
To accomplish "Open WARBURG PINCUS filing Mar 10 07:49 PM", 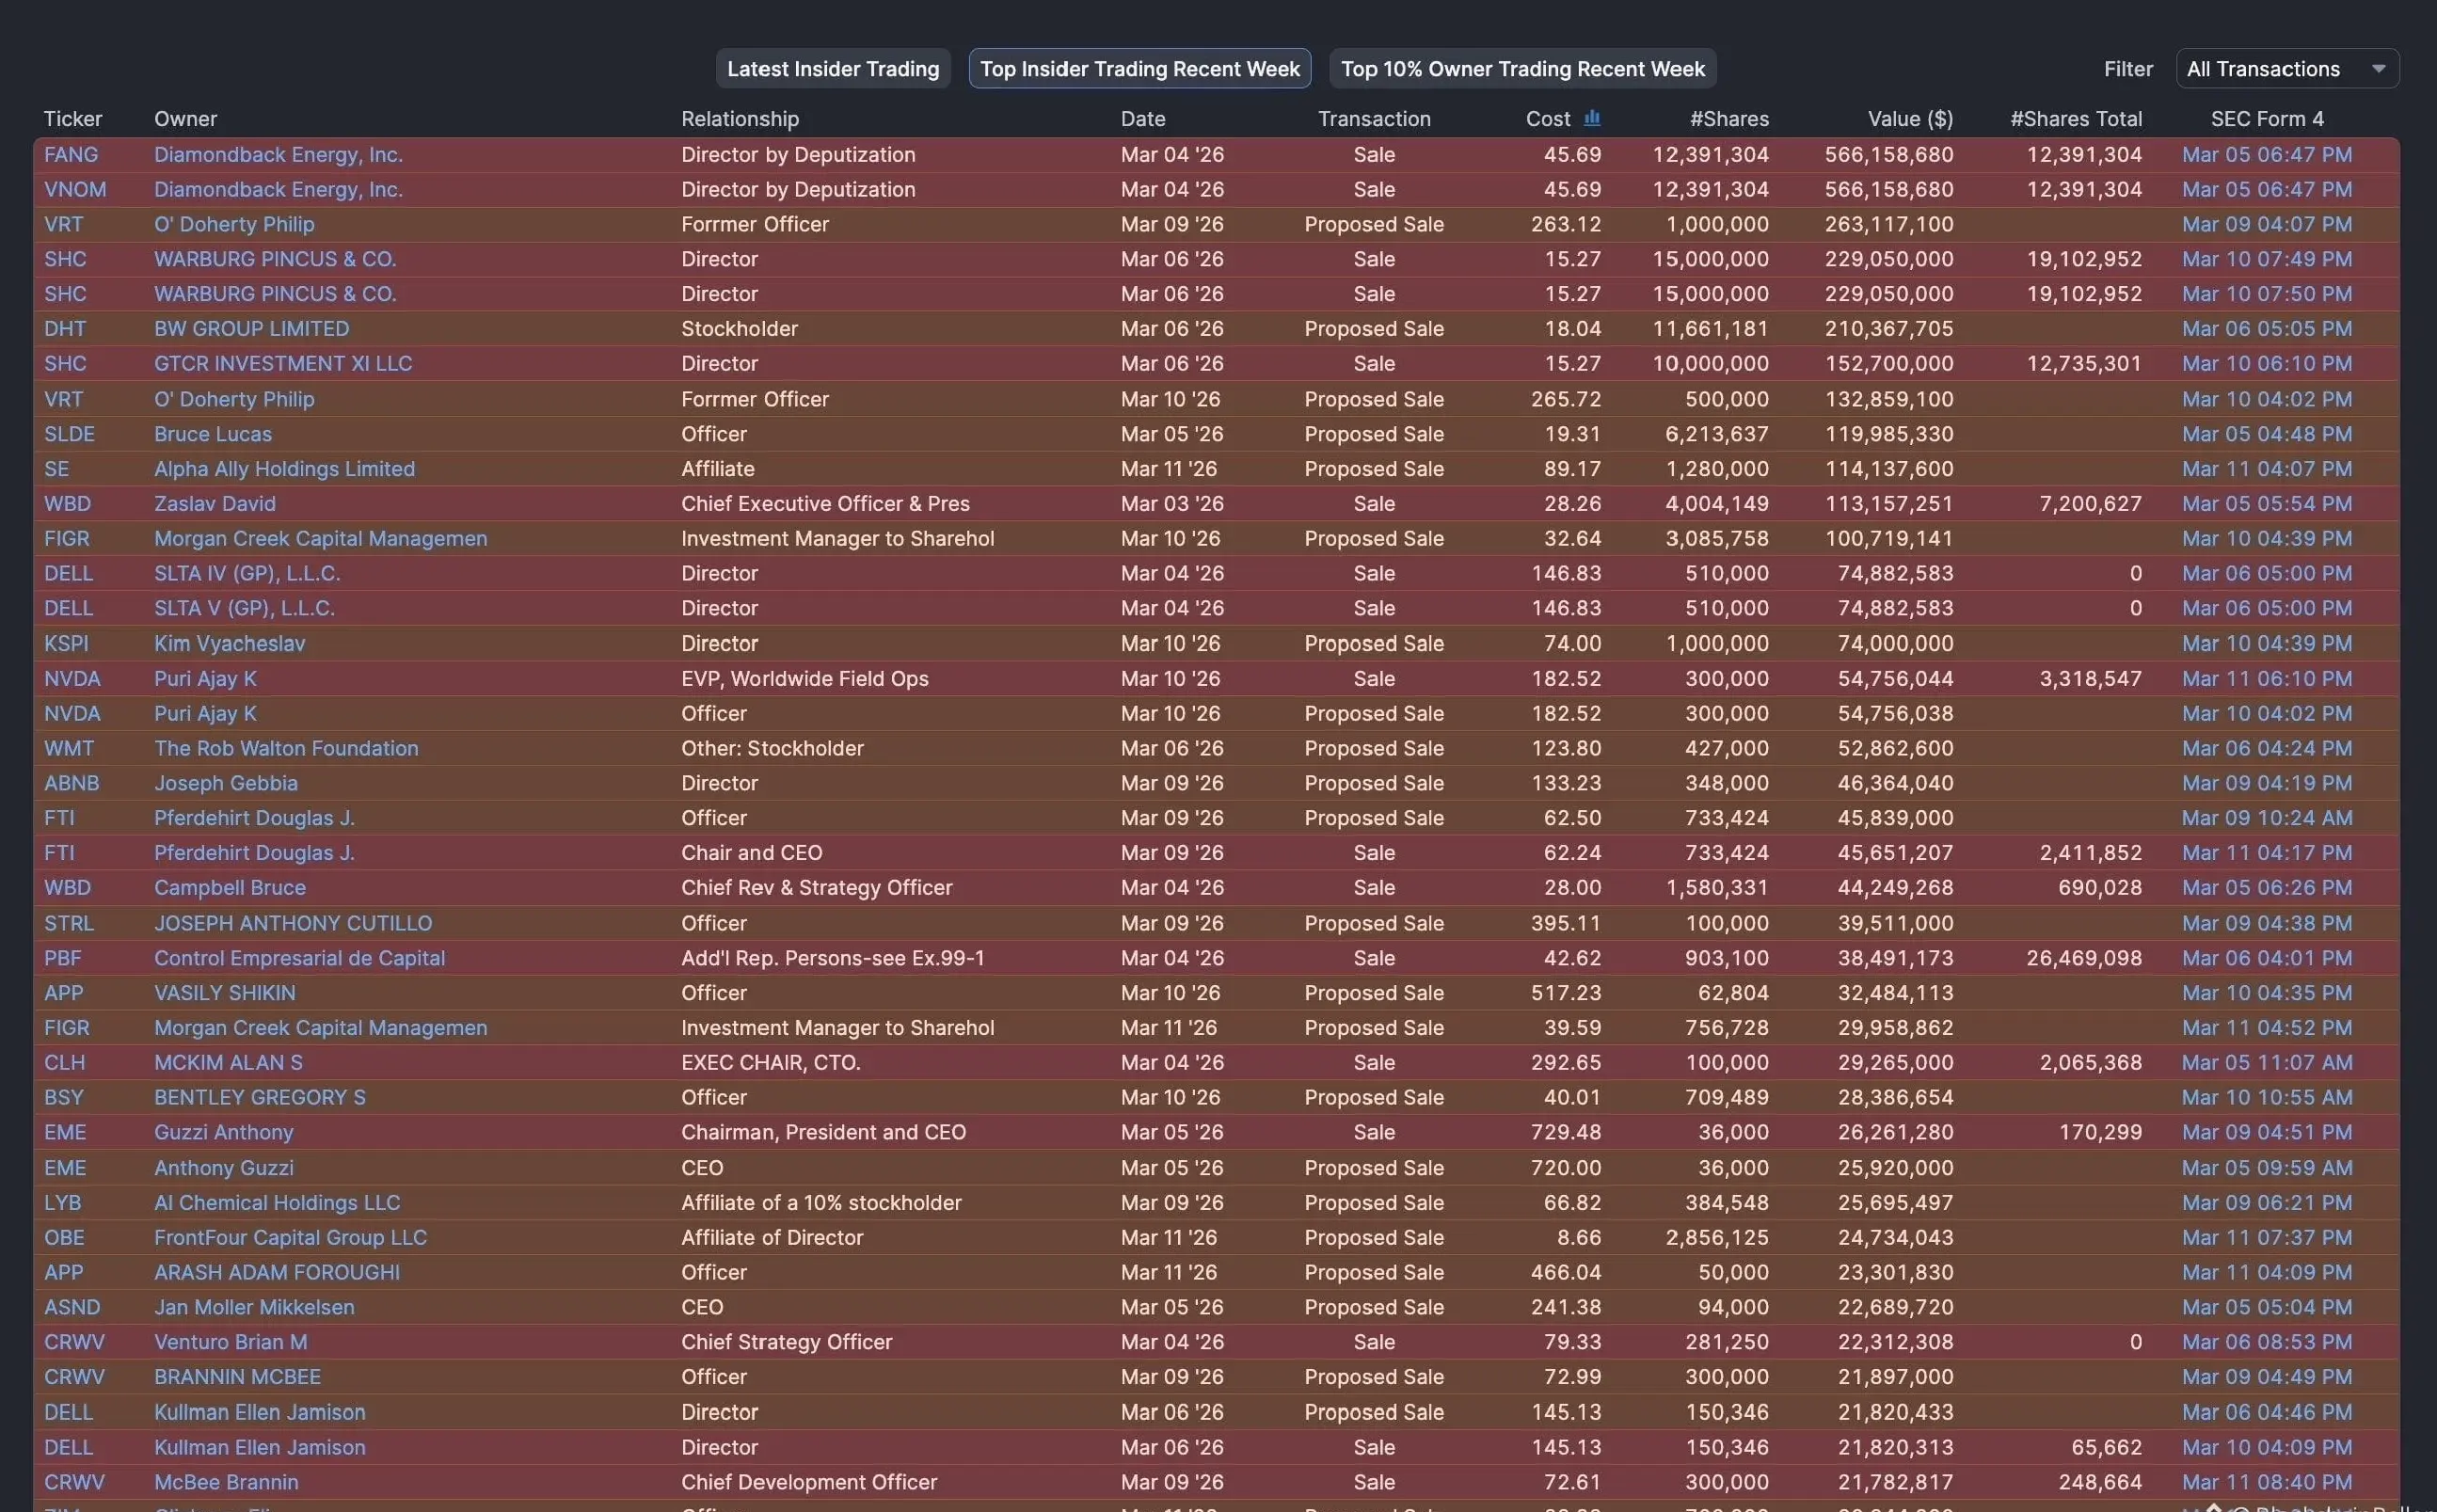I will [2266, 259].
